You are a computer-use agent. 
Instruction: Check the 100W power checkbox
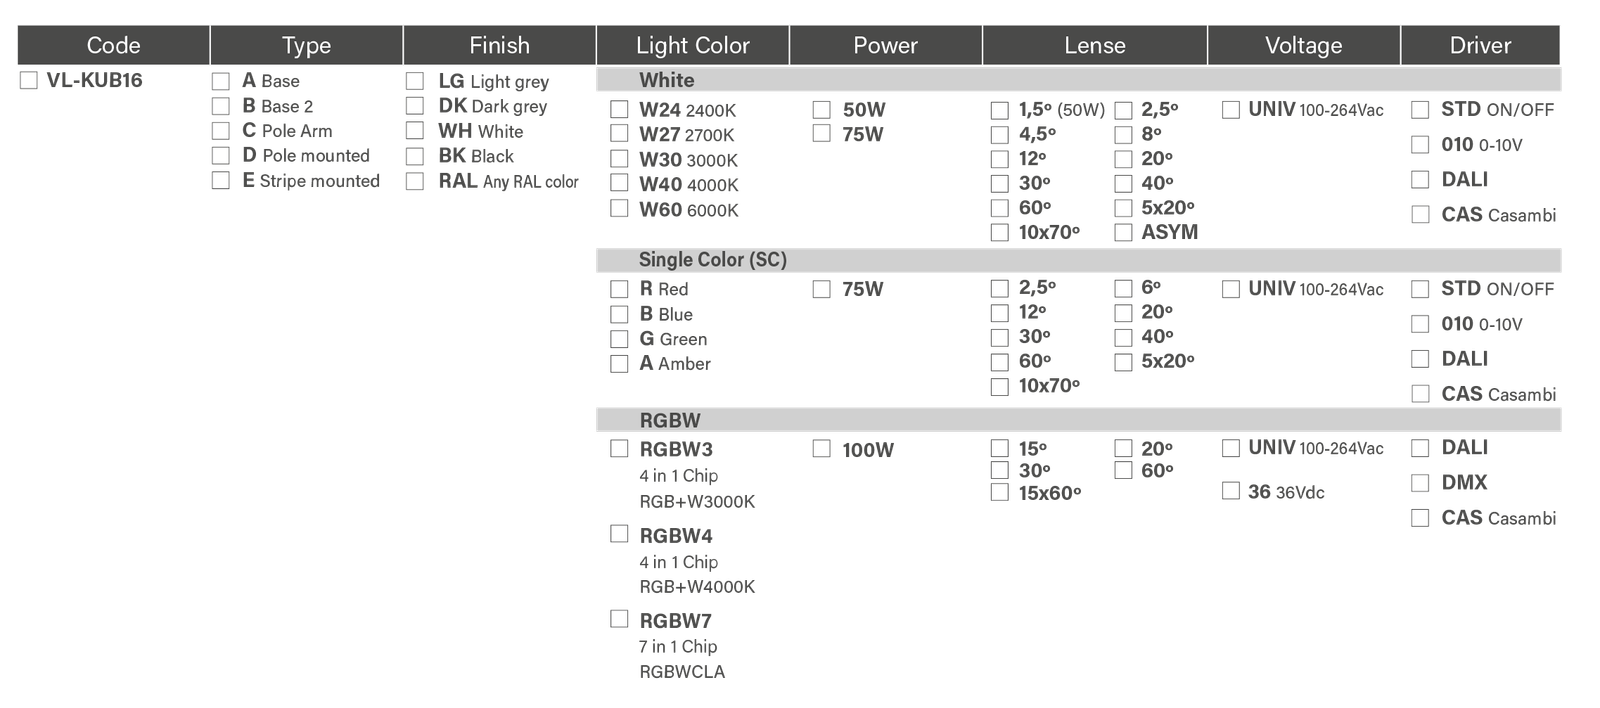coord(822,449)
